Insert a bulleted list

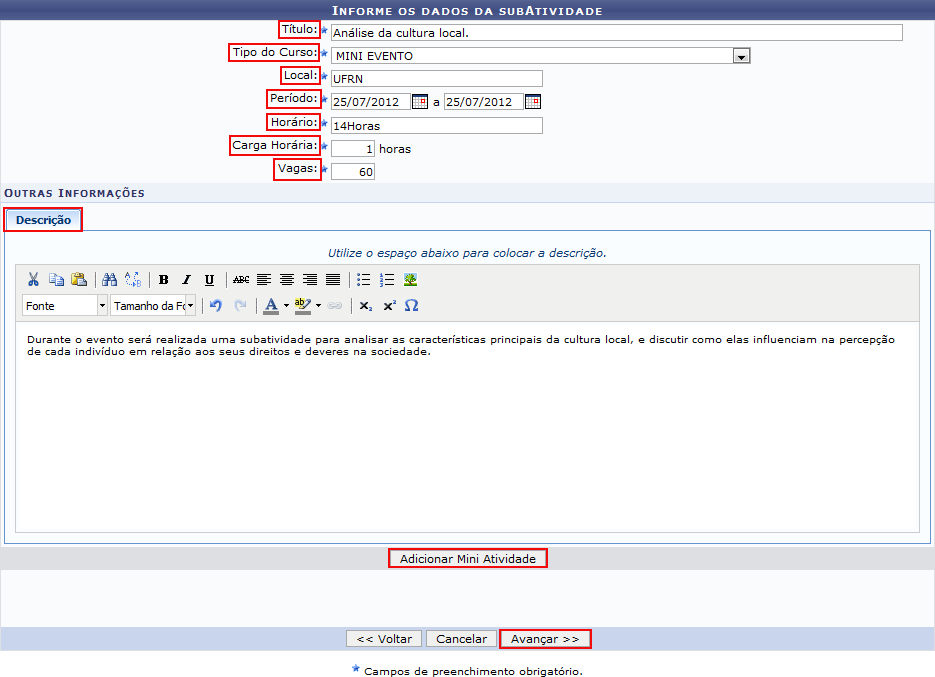[x=364, y=280]
